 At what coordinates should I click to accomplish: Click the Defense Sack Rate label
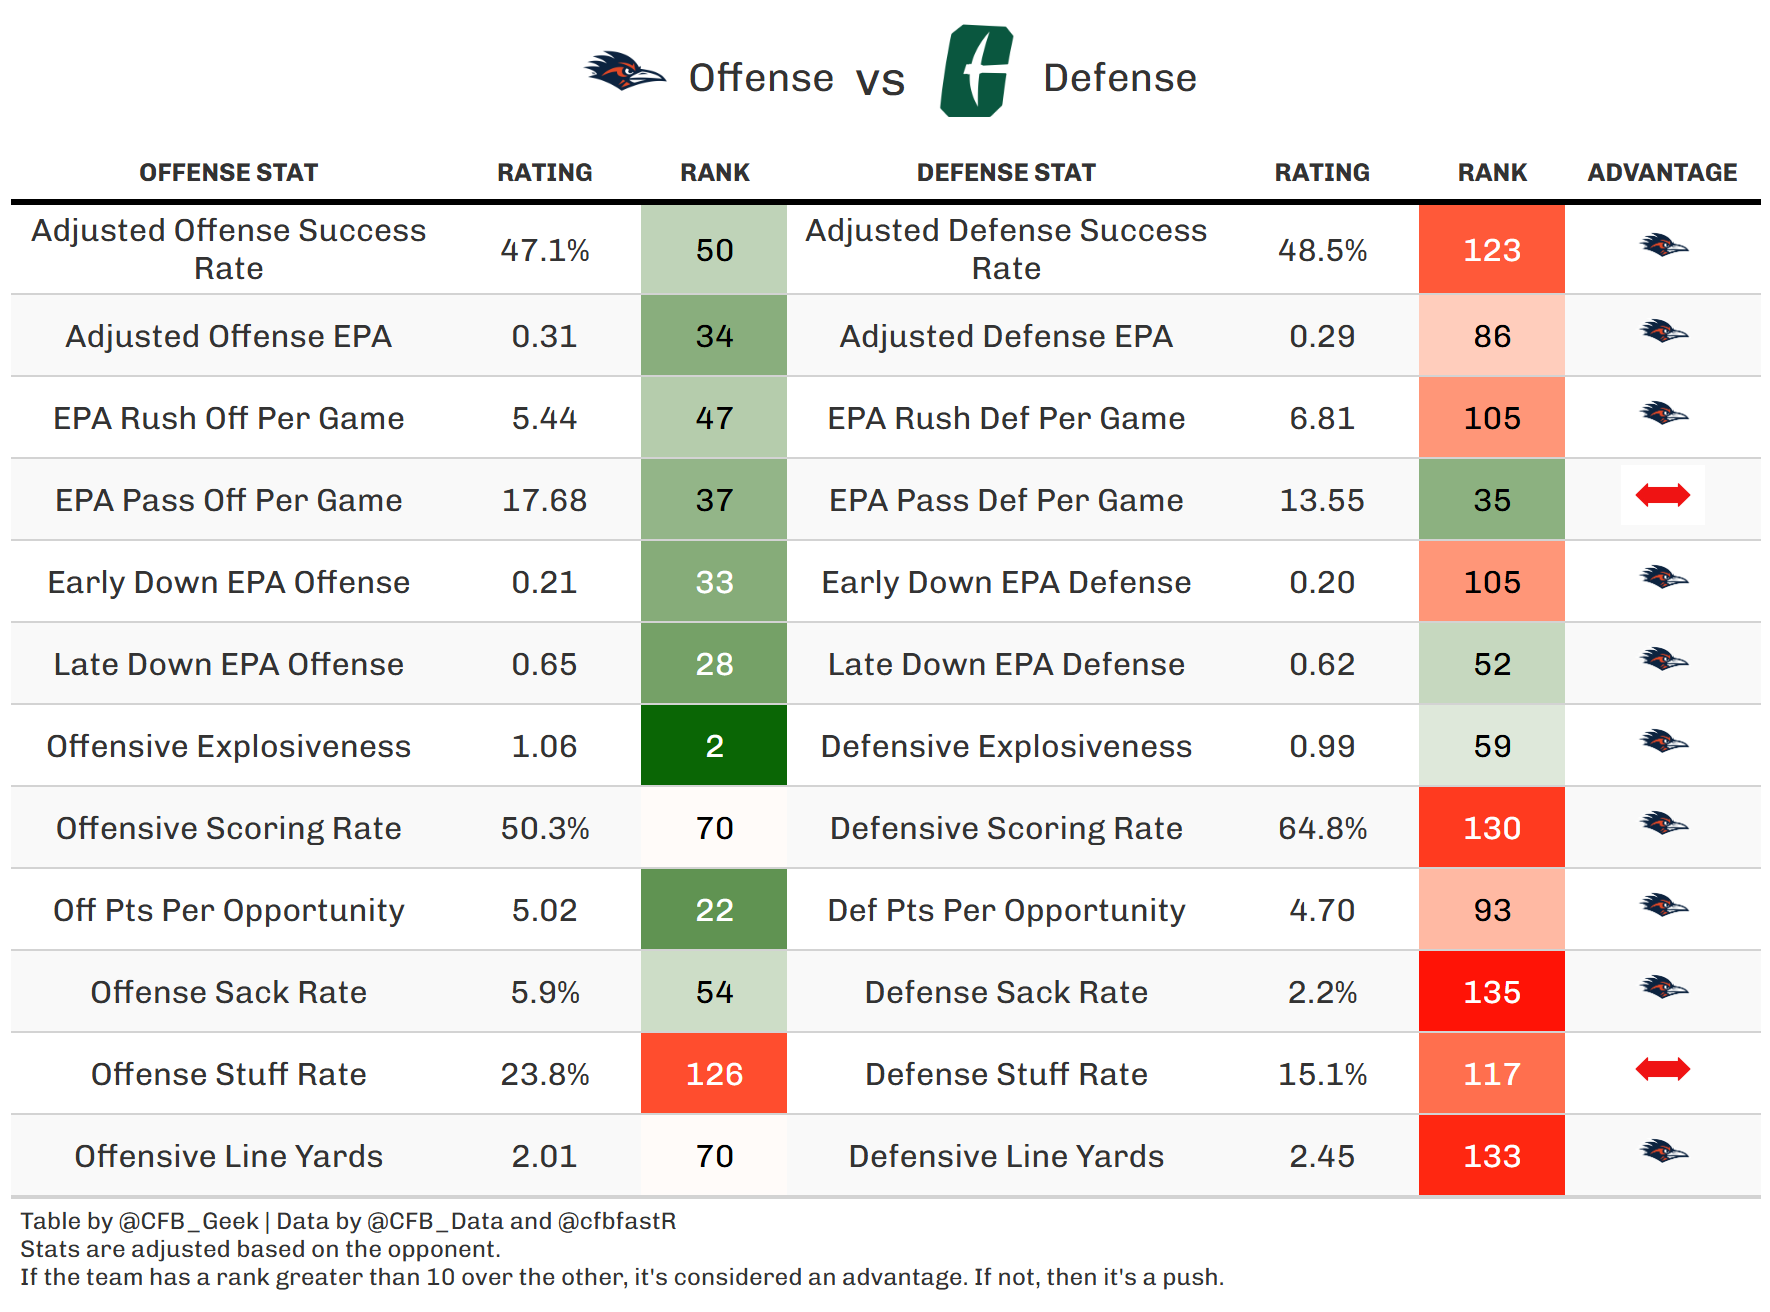(x=1006, y=992)
